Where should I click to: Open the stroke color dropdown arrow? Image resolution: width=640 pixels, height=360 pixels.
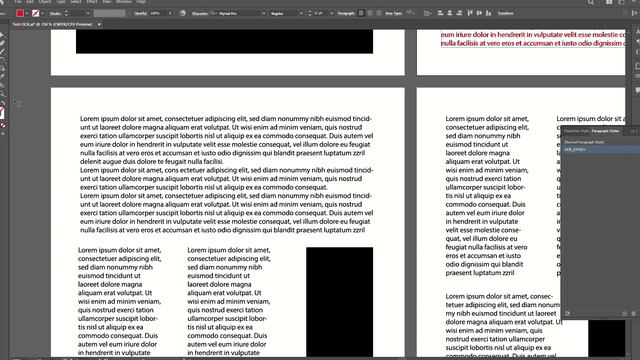pos(42,13)
